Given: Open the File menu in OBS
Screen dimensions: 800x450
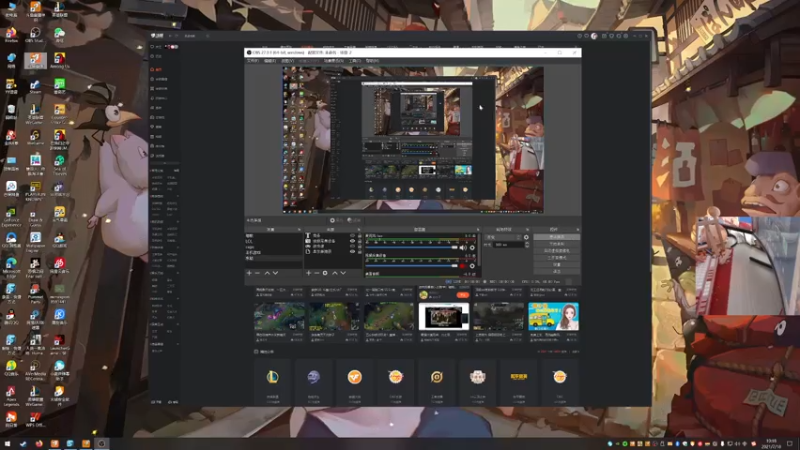Looking at the screenshot, I should 253,61.
